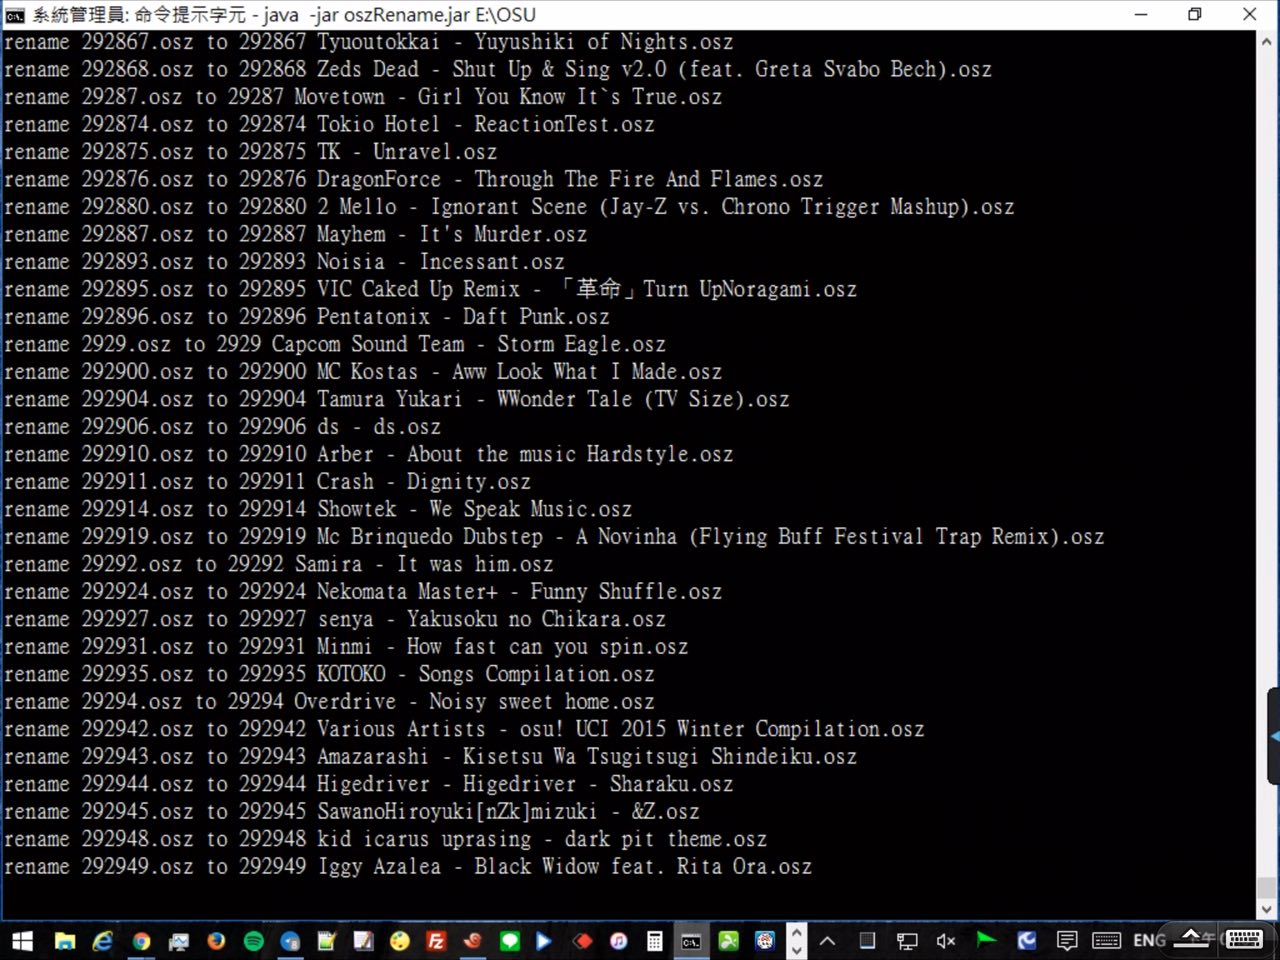Click the Tamura Yukari - WWonder Tale line
This screenshot has height=960, width=1280.
coord(397,400)
